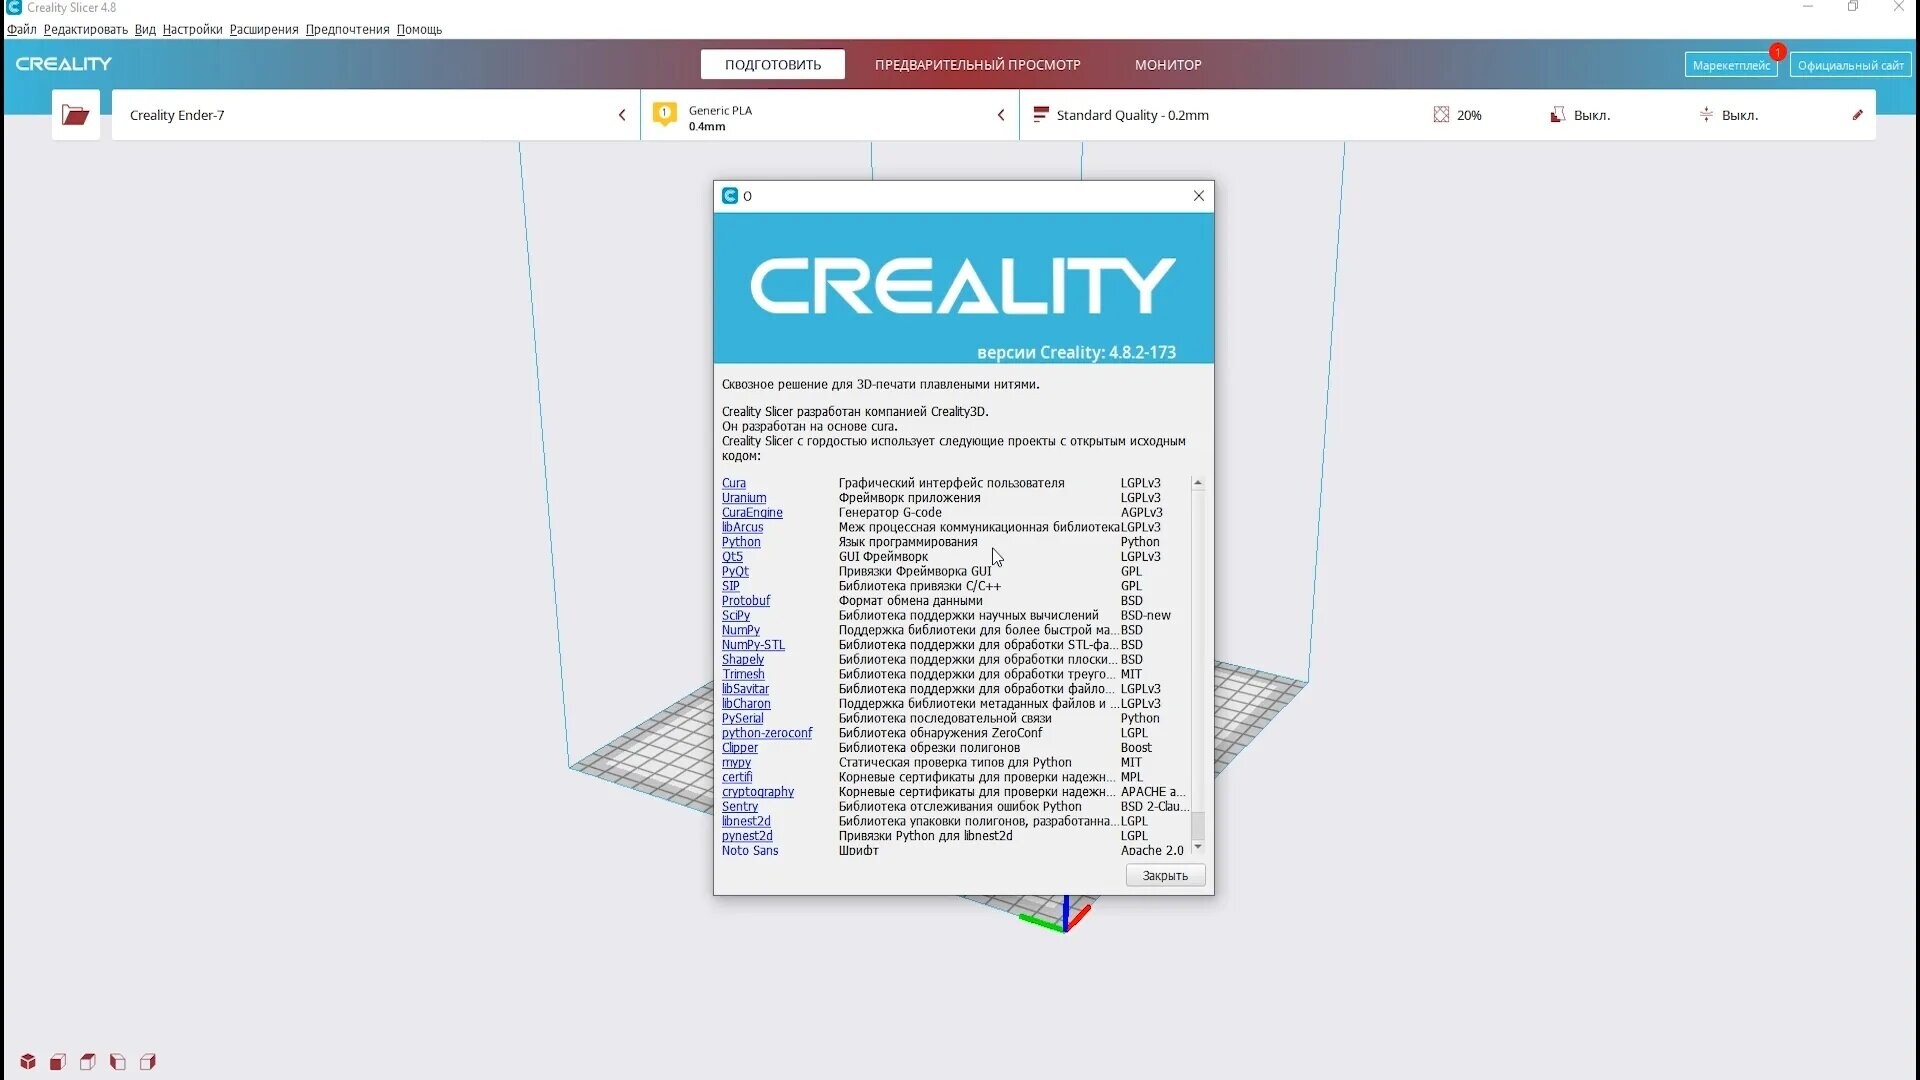Image resolution: width=1920 pixels, height=1080 pixels.
Task: Open the Clipper link
Action: pos(740,748)
